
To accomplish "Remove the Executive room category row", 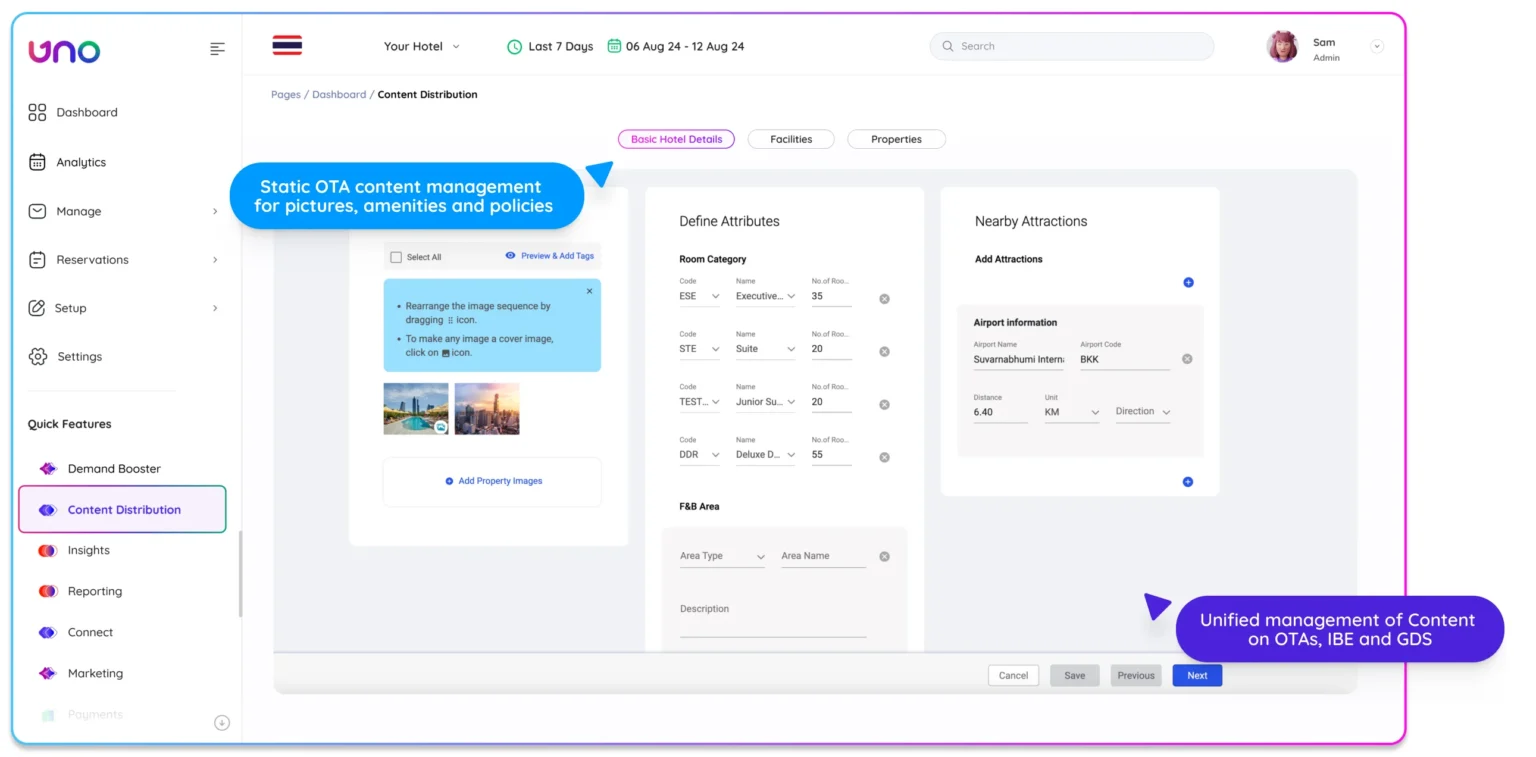I will 884,299.
